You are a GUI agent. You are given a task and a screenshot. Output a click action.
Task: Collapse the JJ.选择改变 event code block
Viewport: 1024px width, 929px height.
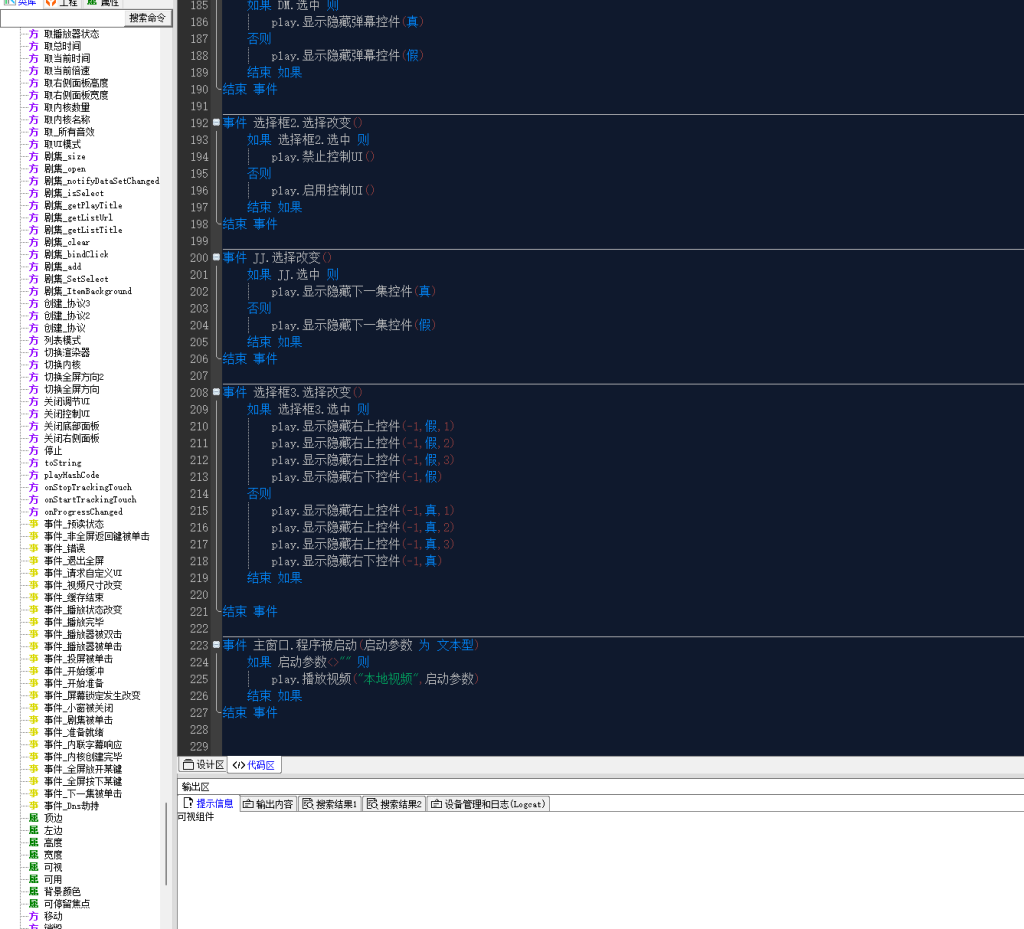(x=216, y=258)
